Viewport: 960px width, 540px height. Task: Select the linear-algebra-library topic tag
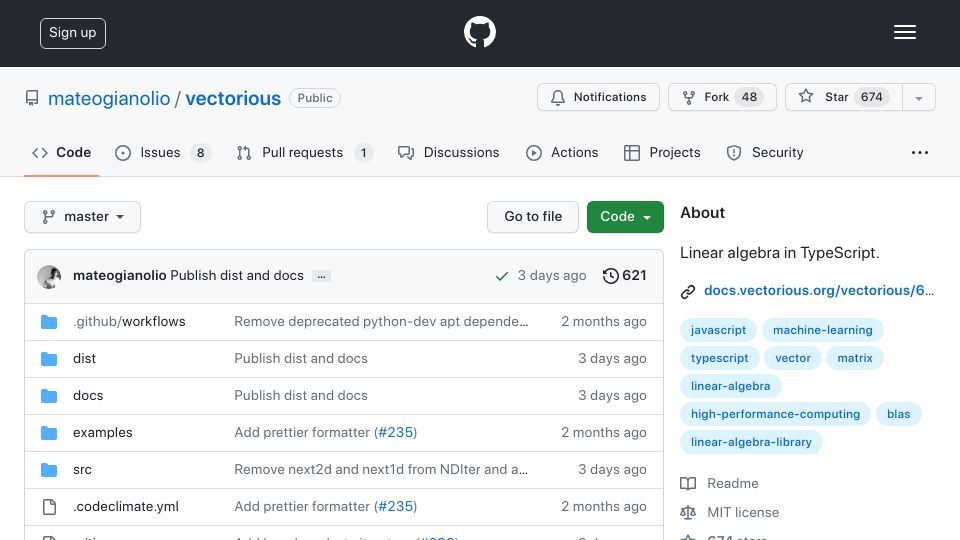click(x=751, y=443)
